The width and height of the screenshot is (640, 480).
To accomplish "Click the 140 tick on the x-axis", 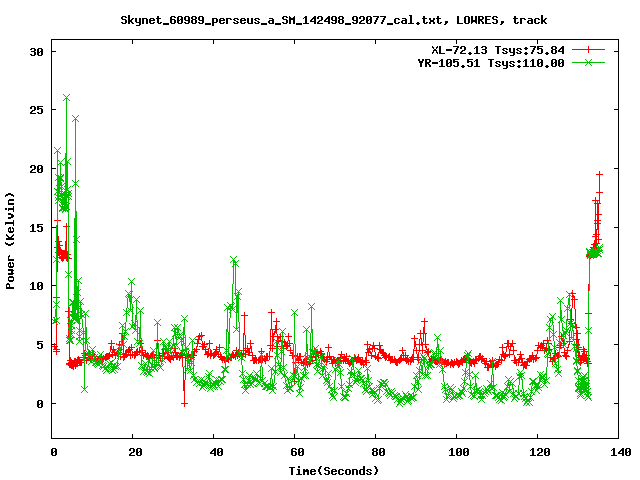I will click(x=618, y=452).
